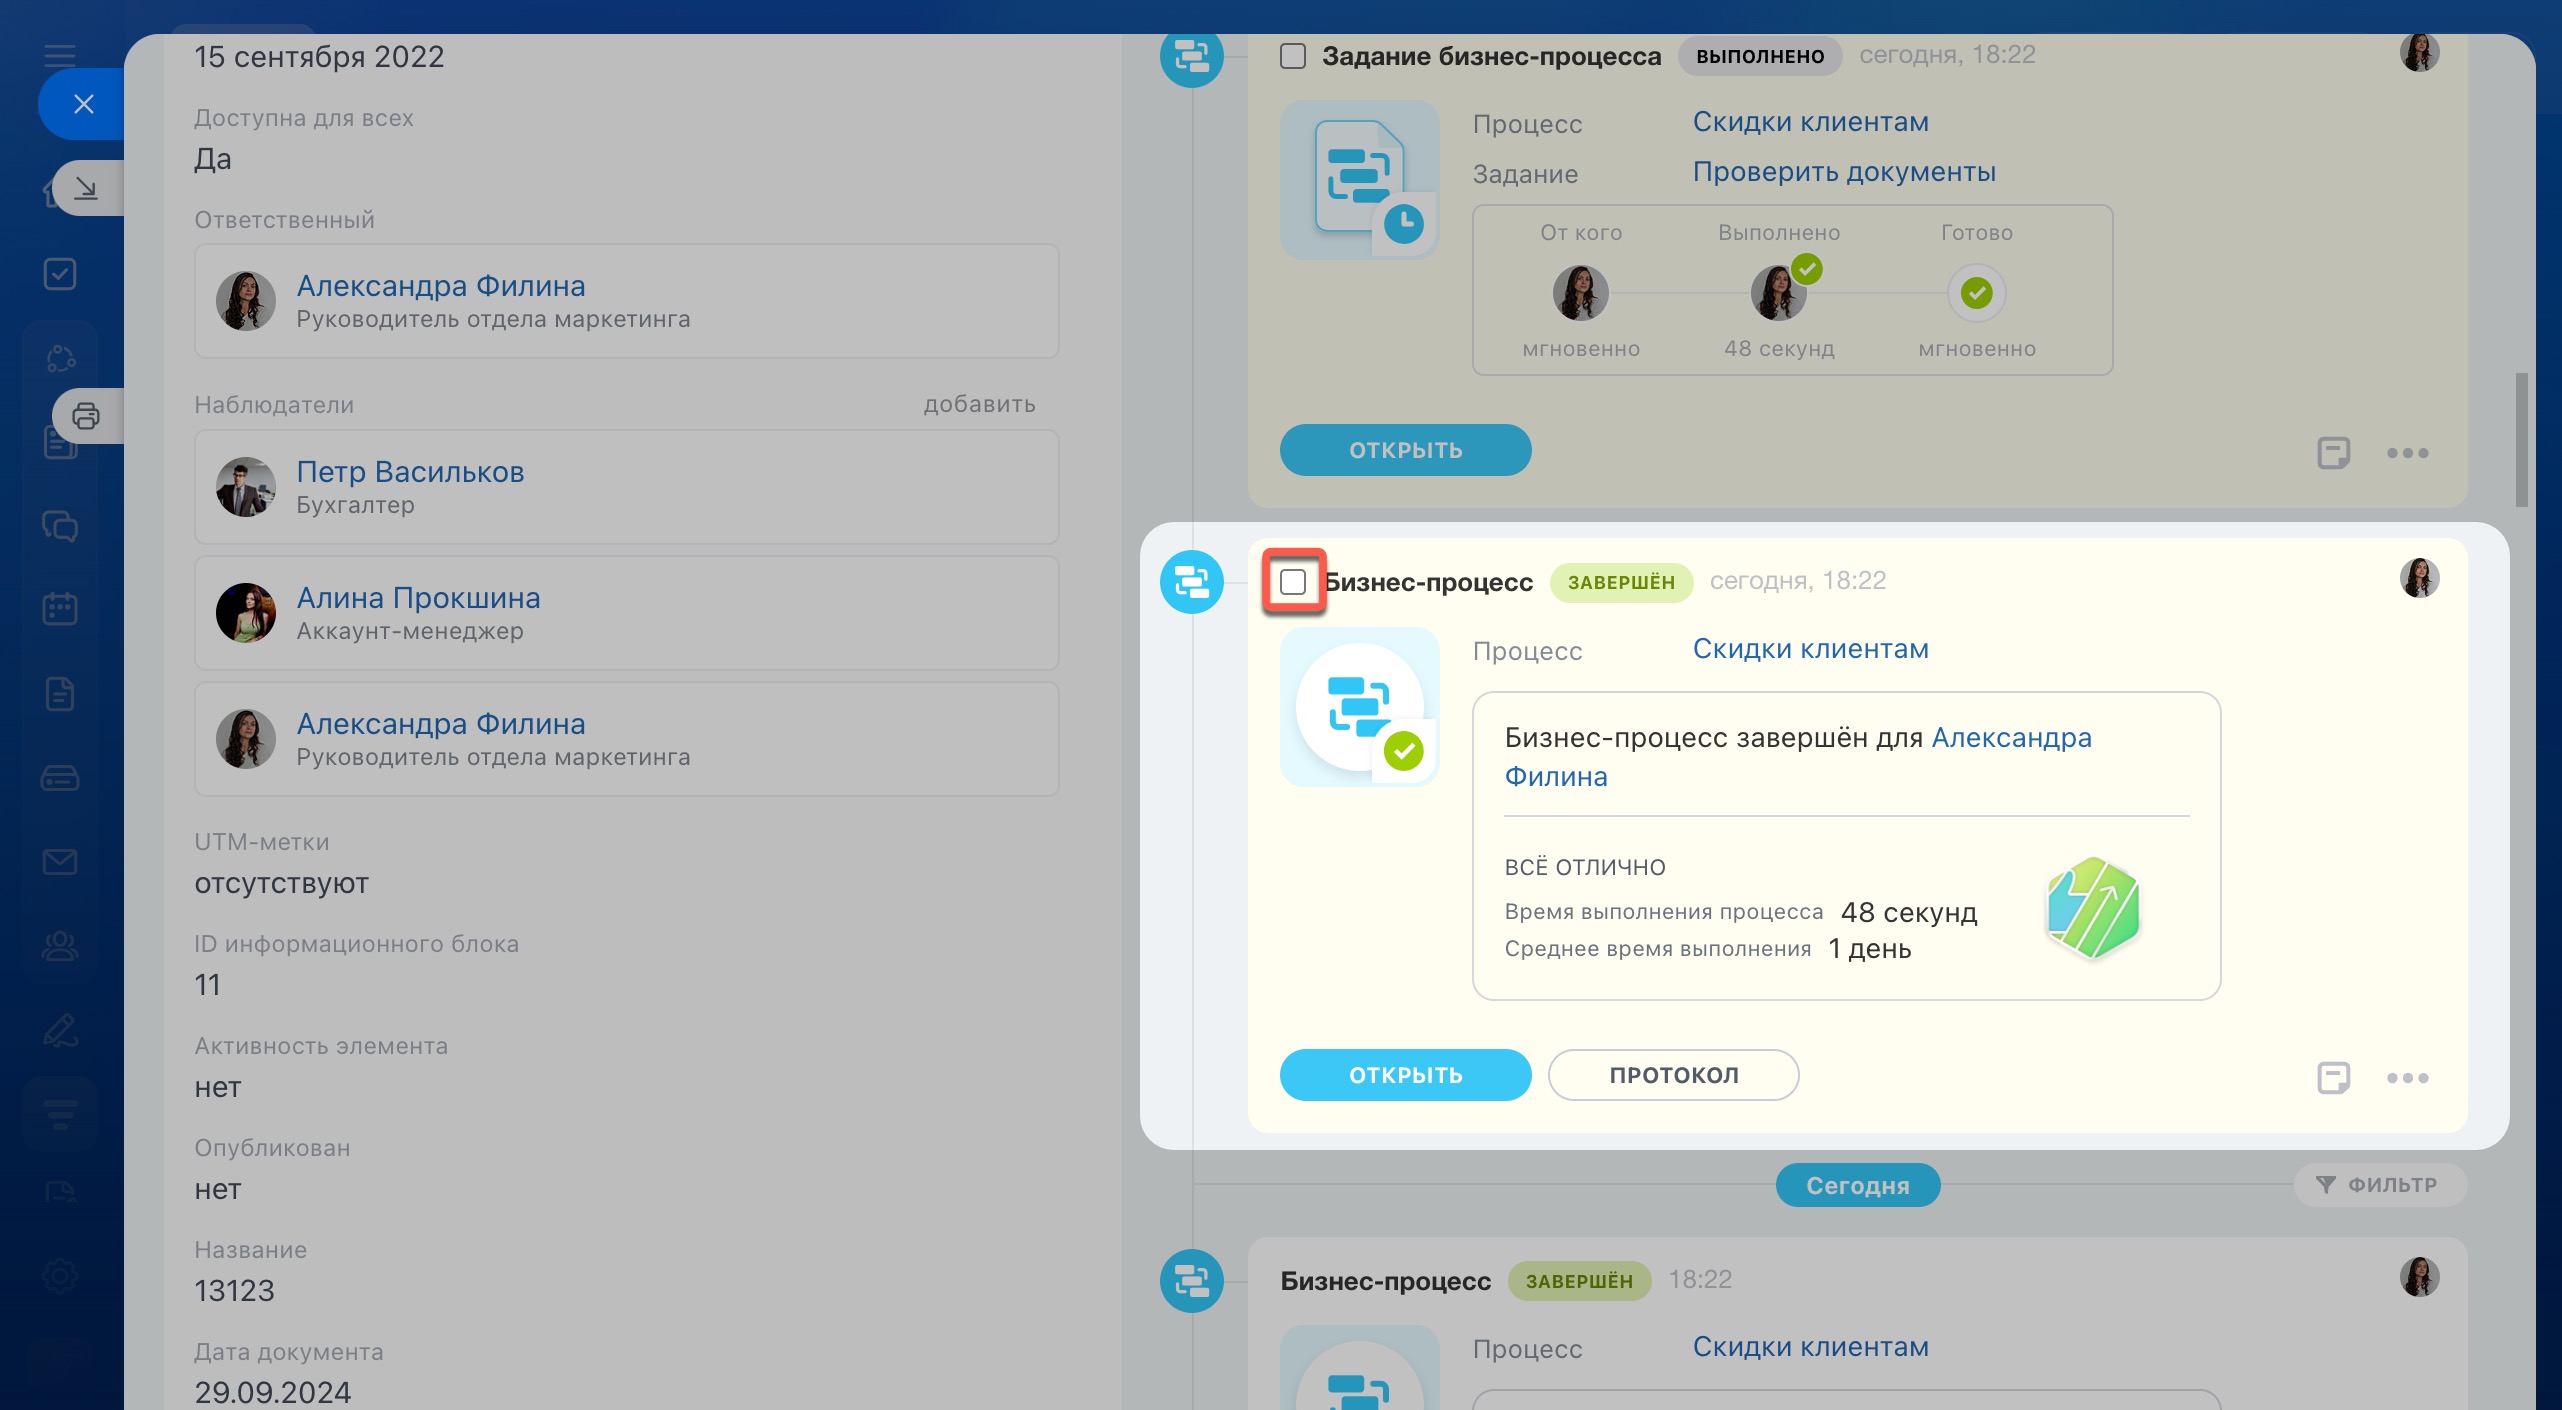Click ОТКРЫТЬ in the 'Задание бизнес-процесса' card
Screen dimensions: 2562x1410
1405,450
